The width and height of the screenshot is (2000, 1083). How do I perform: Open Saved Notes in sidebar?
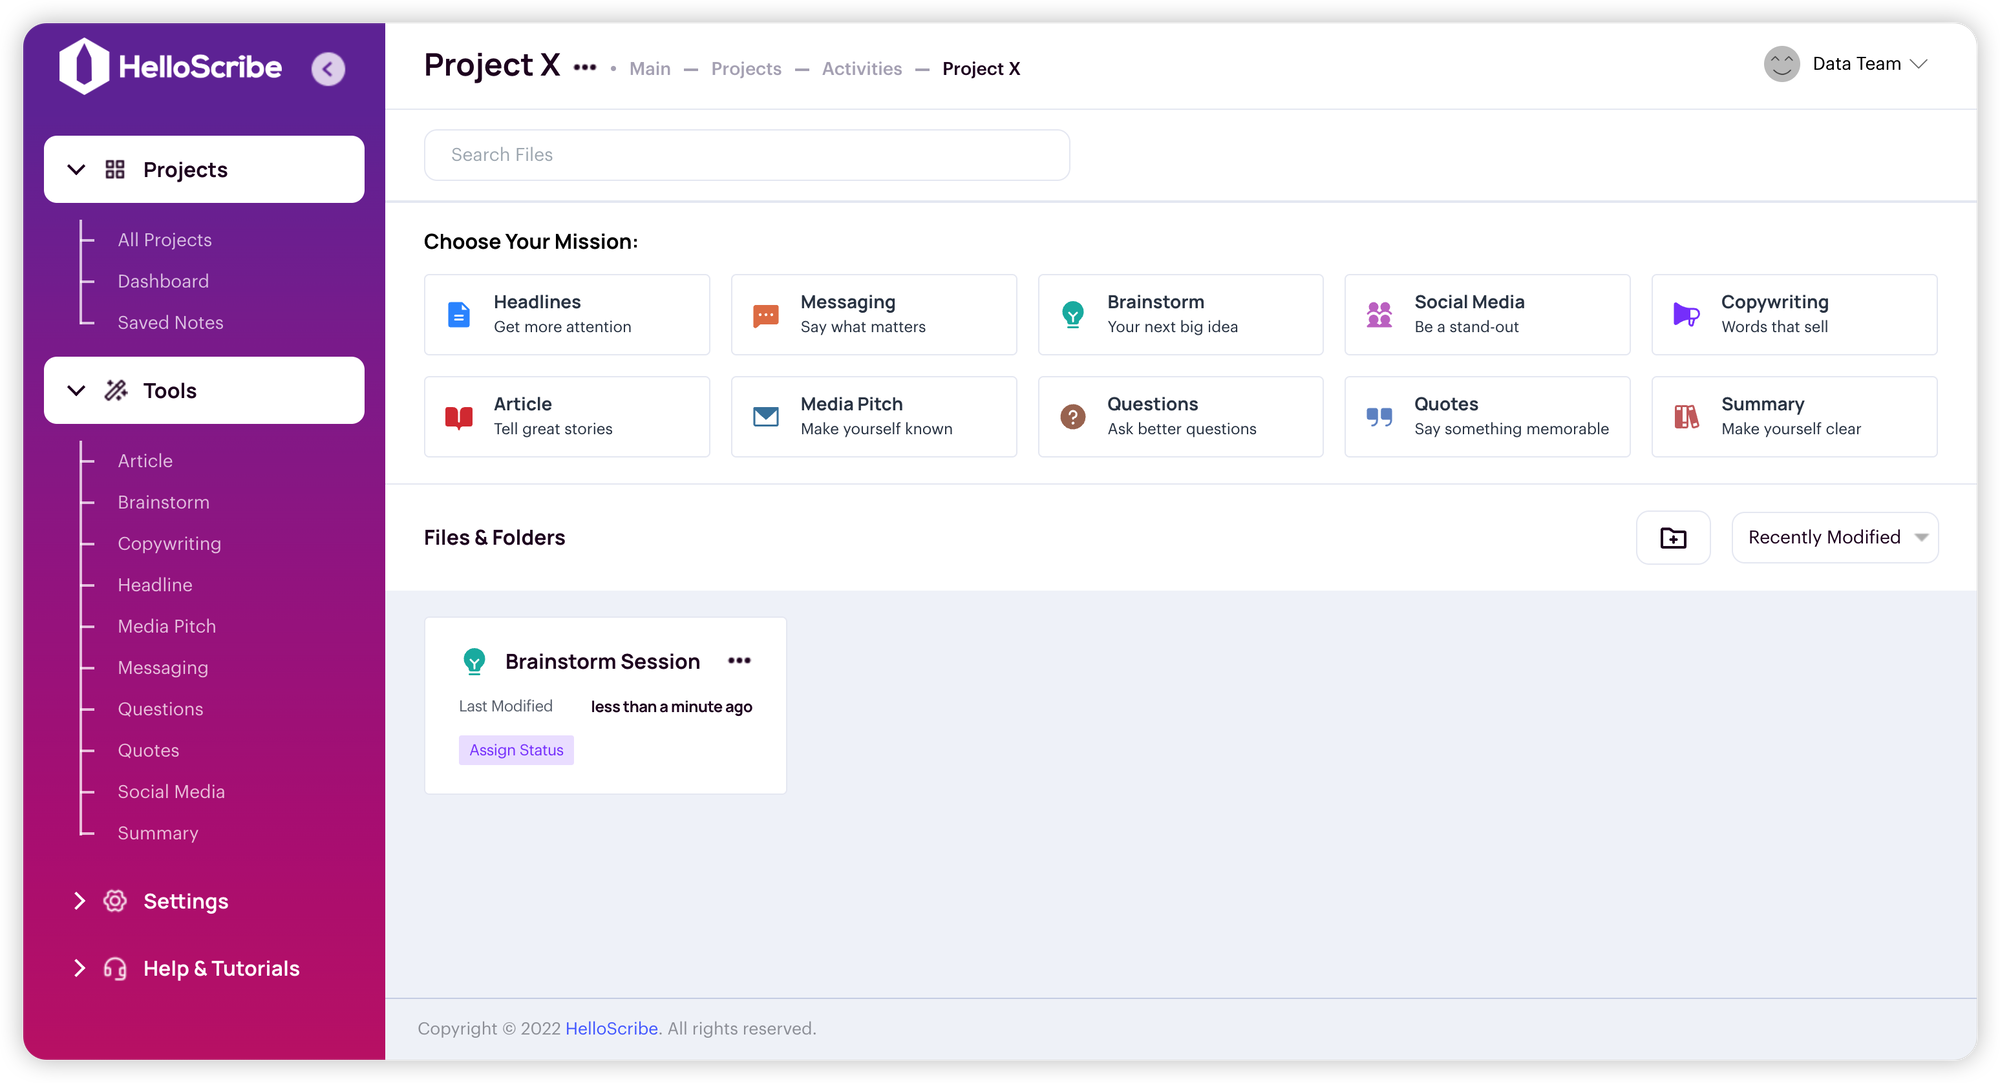point(170,322)
